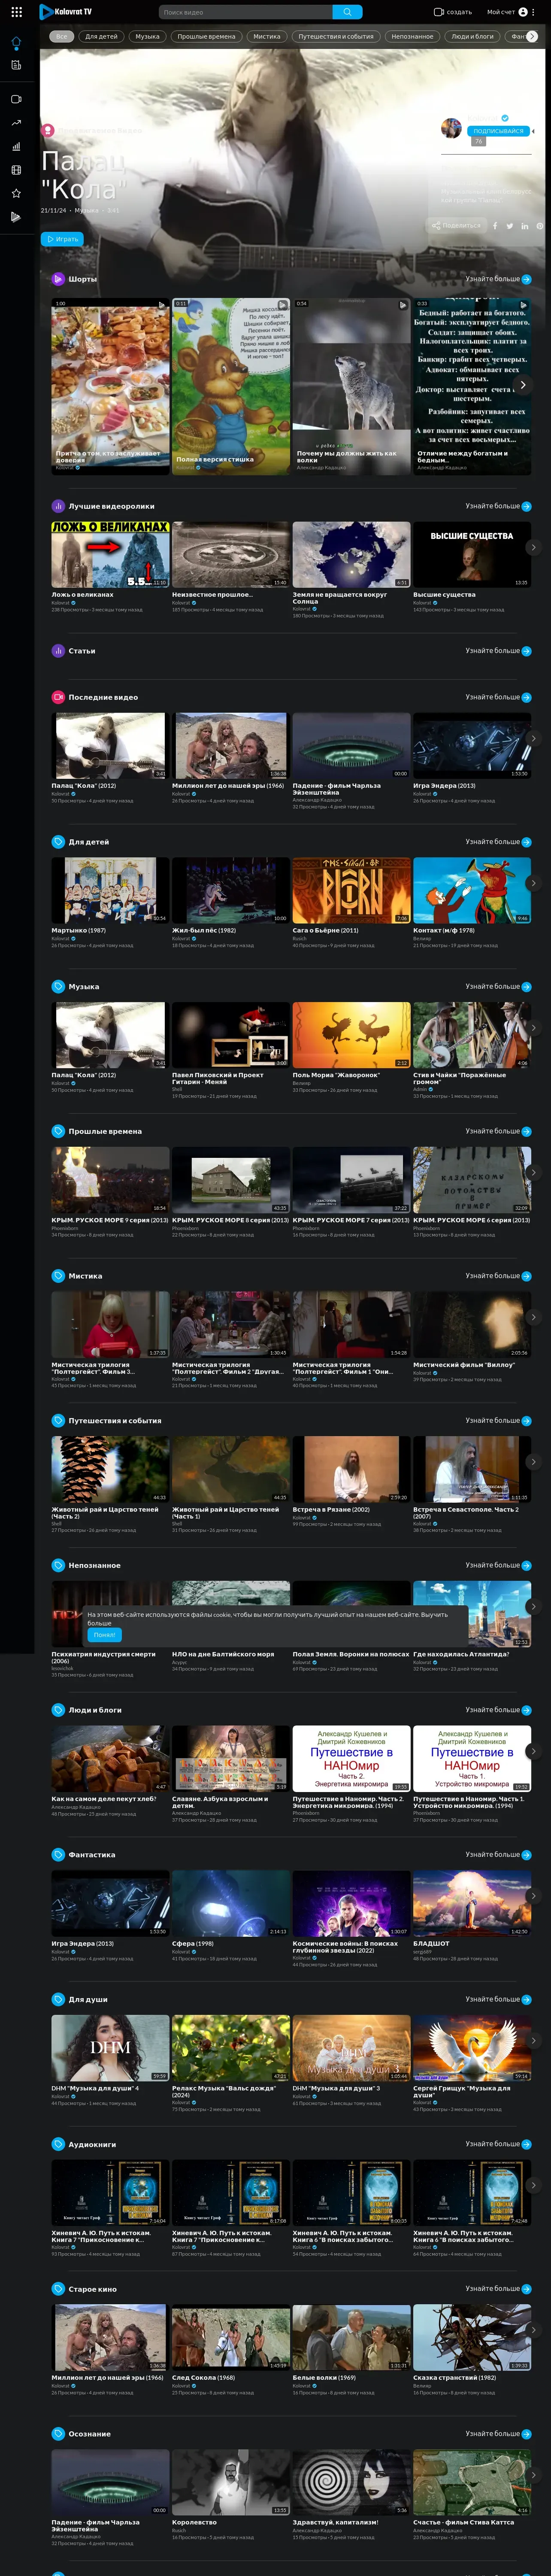Select the 'Люди и блоги' category chip

pos(472,36)
